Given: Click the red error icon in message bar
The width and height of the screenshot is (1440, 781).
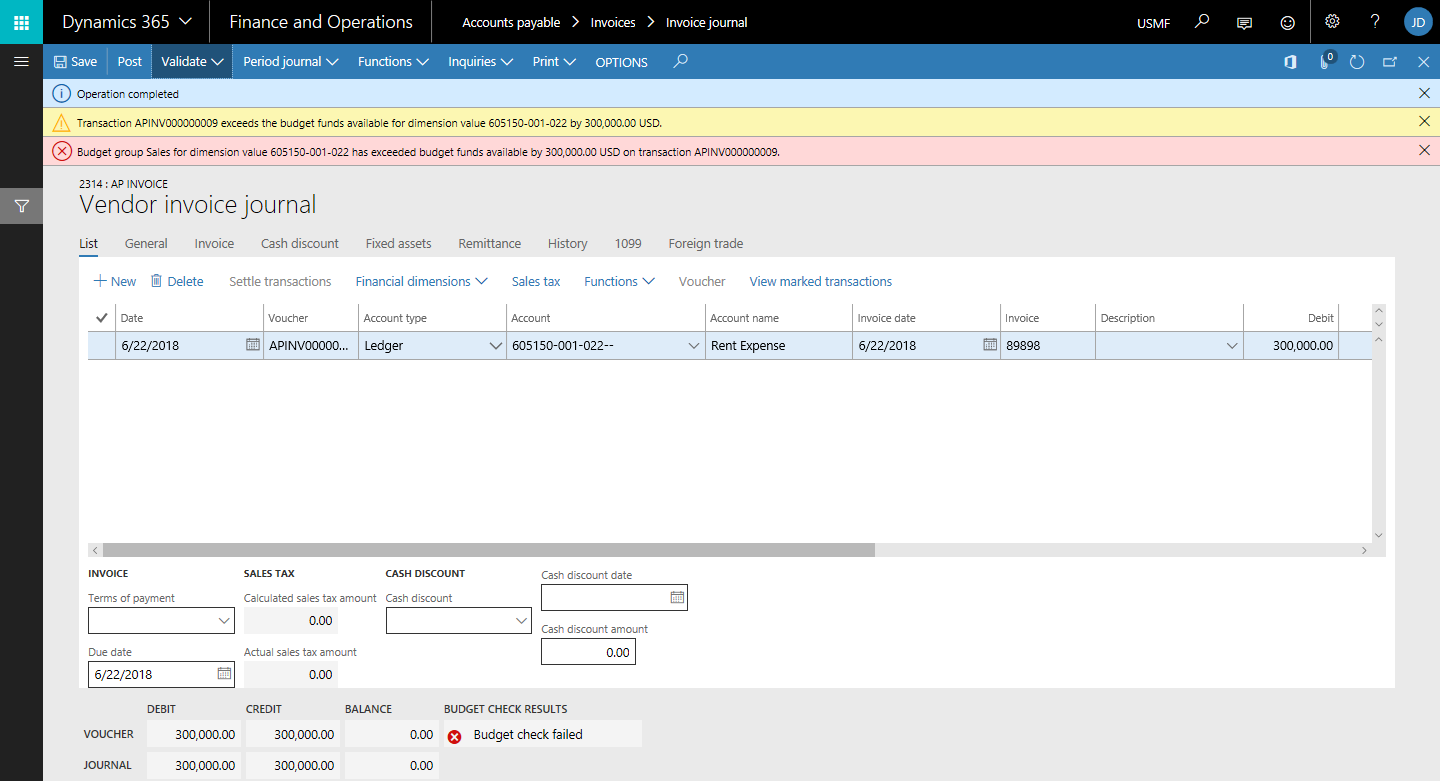Looking at the screenshot, I should click(x=62, y=152).
